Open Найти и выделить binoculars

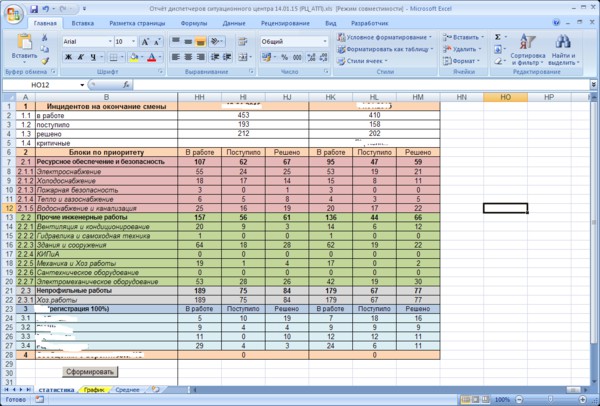click(563, 49)
